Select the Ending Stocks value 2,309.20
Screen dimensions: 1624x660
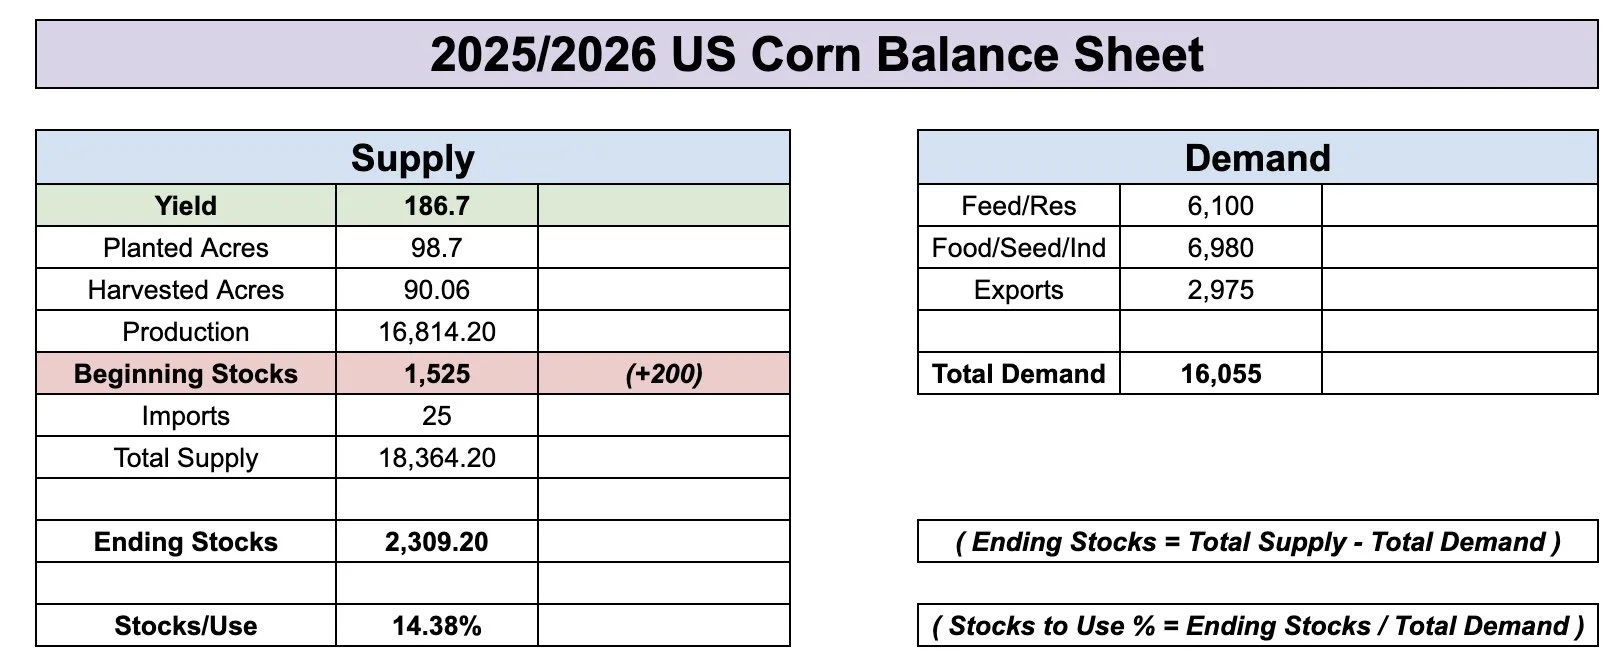[x=437, y=541]
